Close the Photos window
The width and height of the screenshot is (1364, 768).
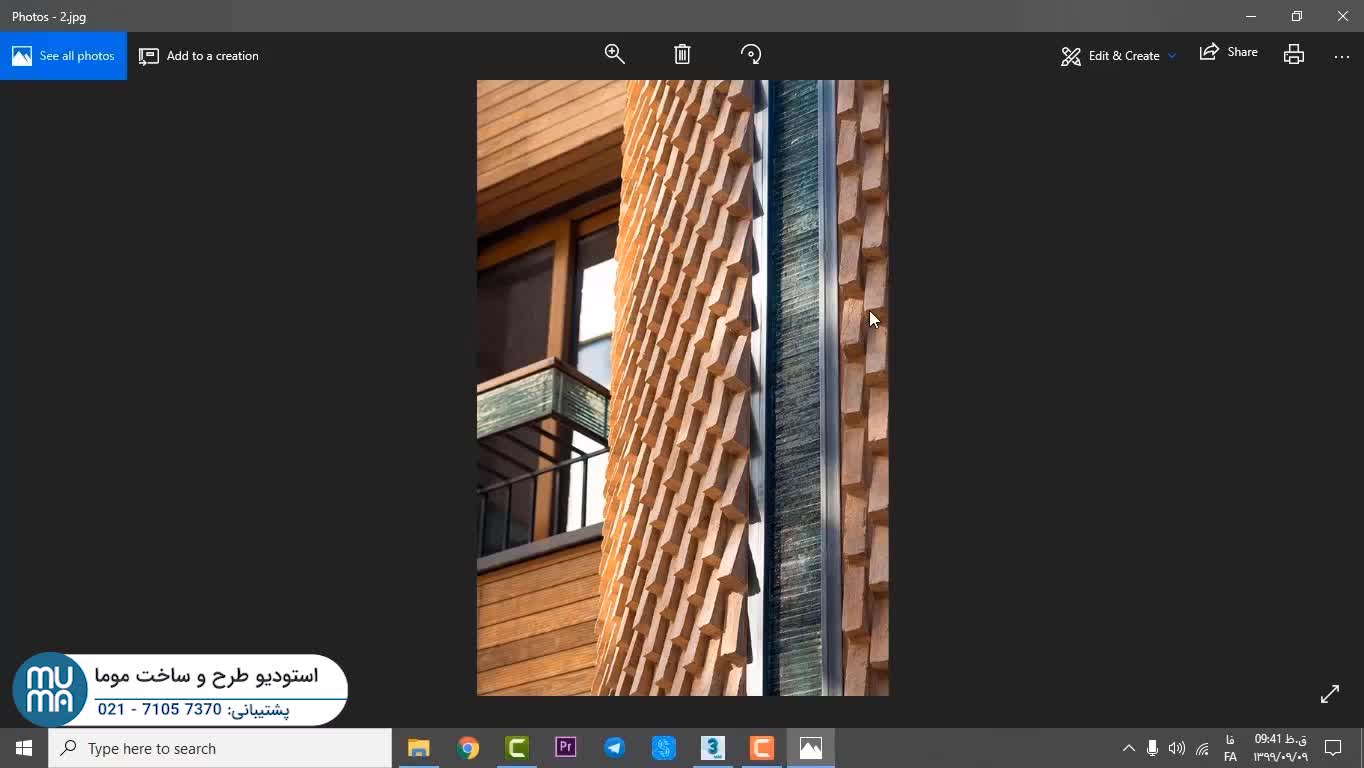click(x=1343, y=16)
